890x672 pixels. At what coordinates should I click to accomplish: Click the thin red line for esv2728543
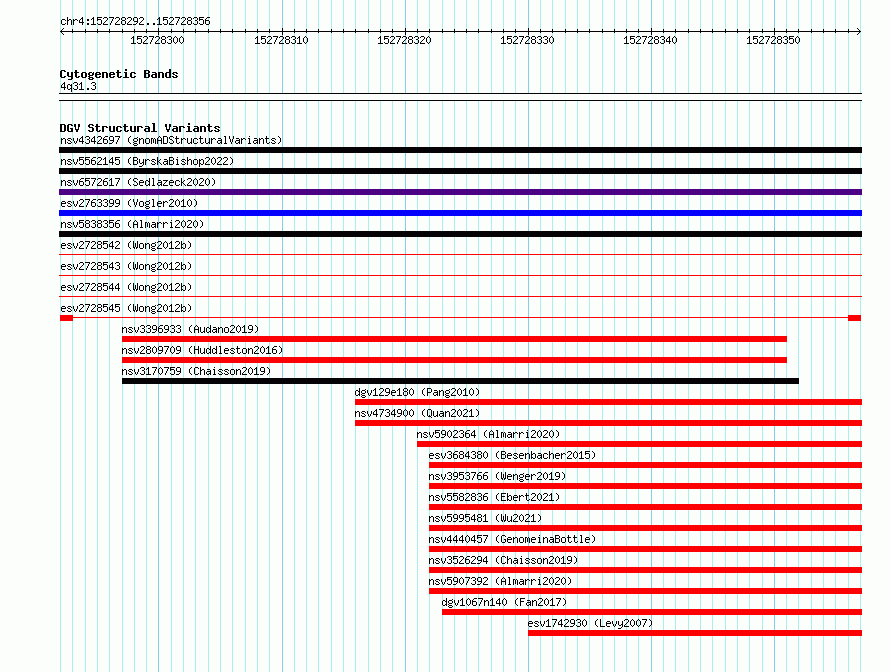point(460,276)
